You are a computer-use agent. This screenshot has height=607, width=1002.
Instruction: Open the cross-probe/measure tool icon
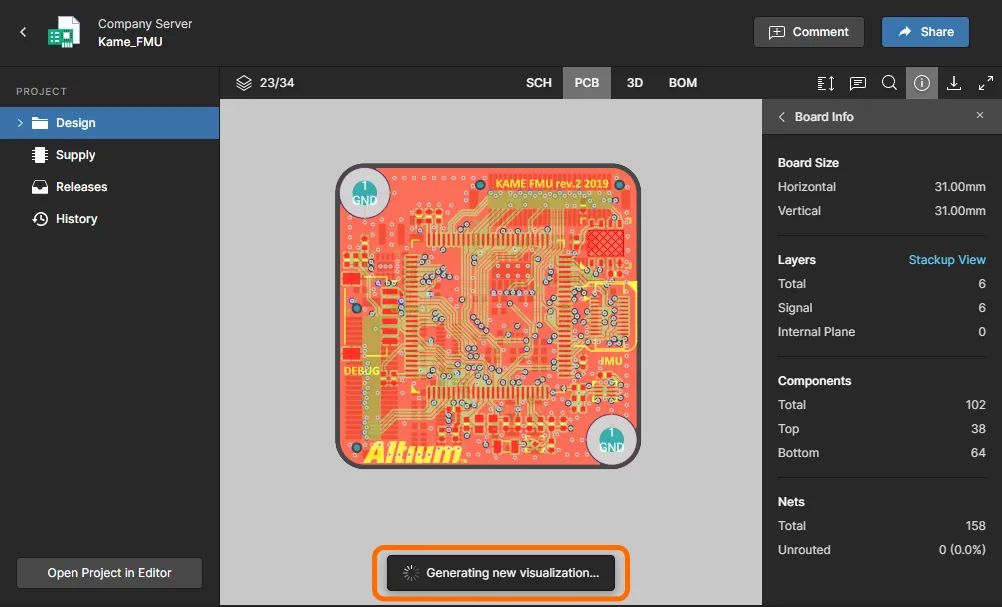(826, 83)
